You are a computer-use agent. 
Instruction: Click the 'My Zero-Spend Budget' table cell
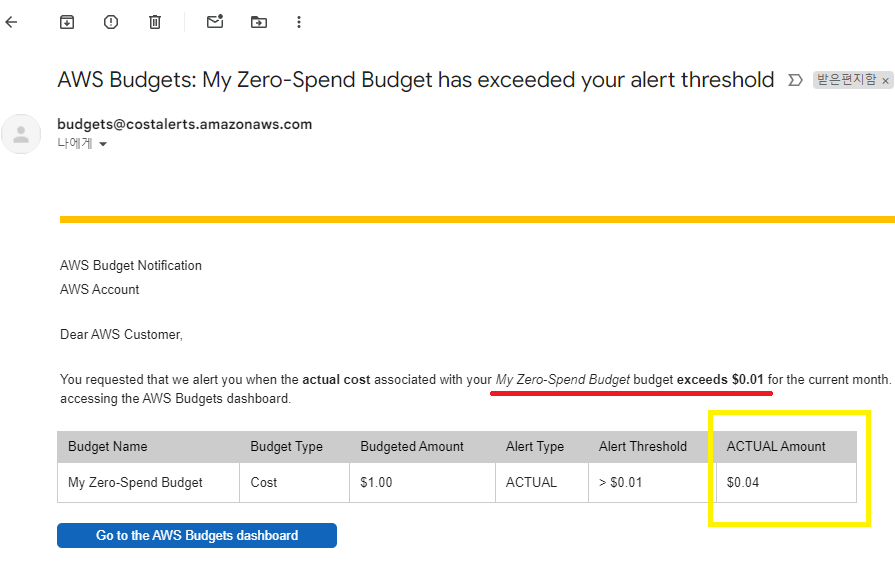coord(148,483)
